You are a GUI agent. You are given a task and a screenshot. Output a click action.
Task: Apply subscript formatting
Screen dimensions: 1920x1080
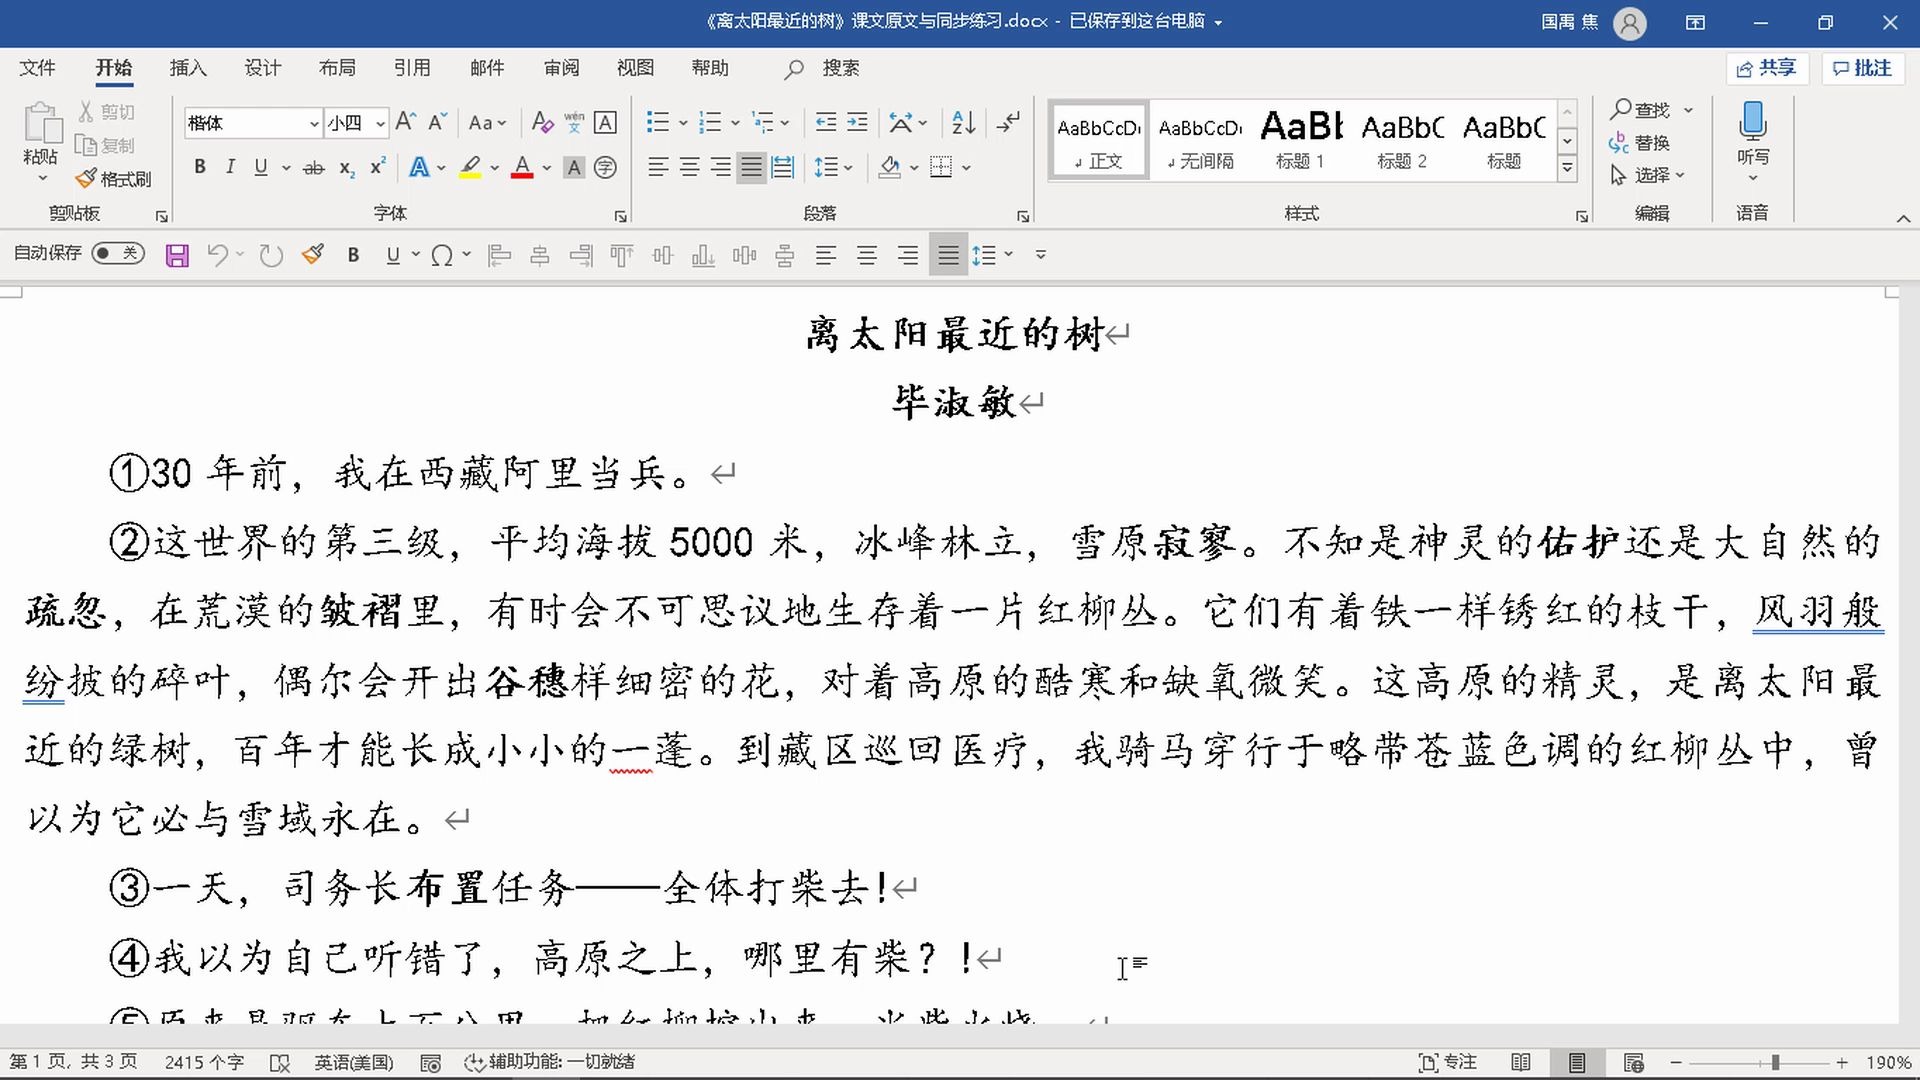click(346, 168)
